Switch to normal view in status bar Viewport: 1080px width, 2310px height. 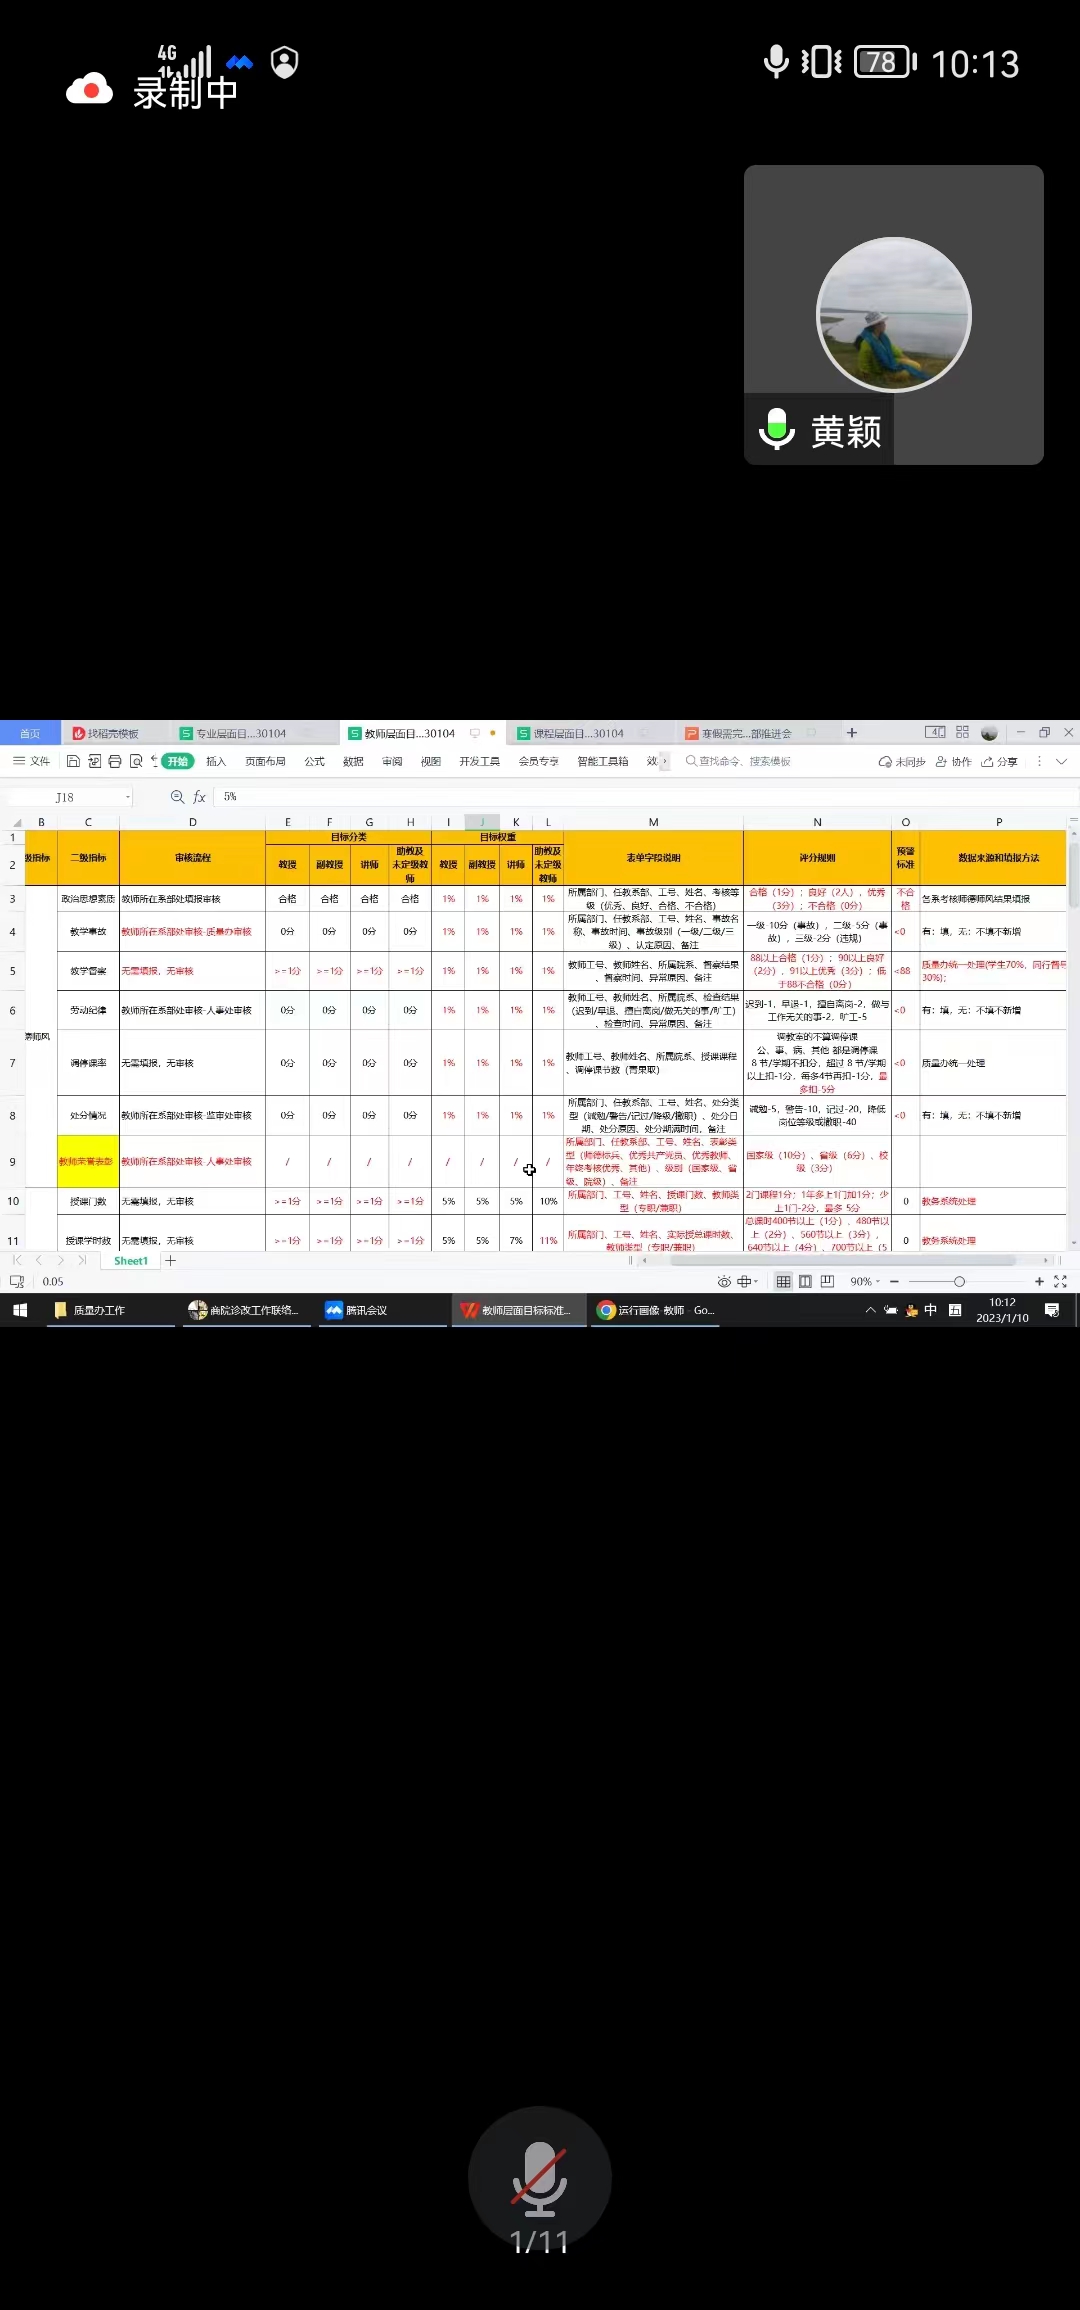pos(783,1281)
